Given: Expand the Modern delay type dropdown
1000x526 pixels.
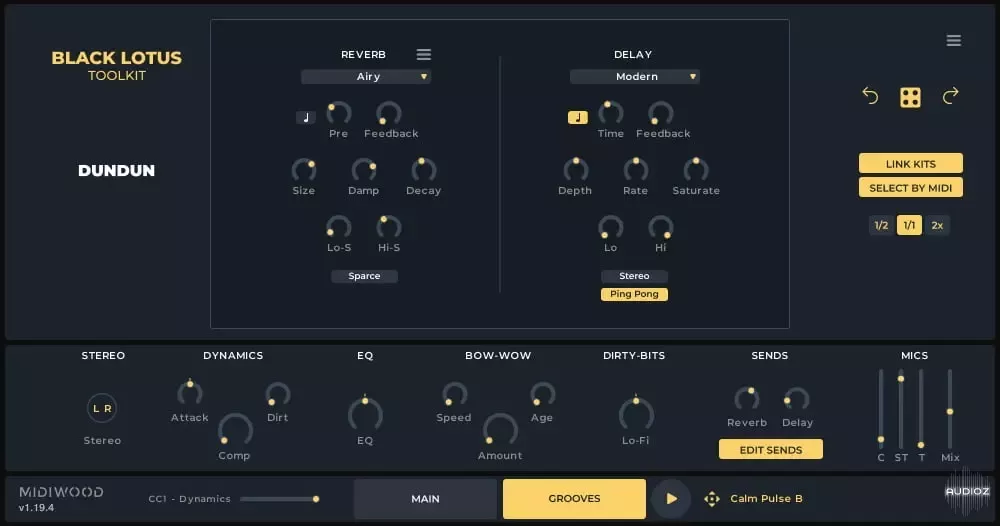Looking at the screenshot, I should [635, 77].
